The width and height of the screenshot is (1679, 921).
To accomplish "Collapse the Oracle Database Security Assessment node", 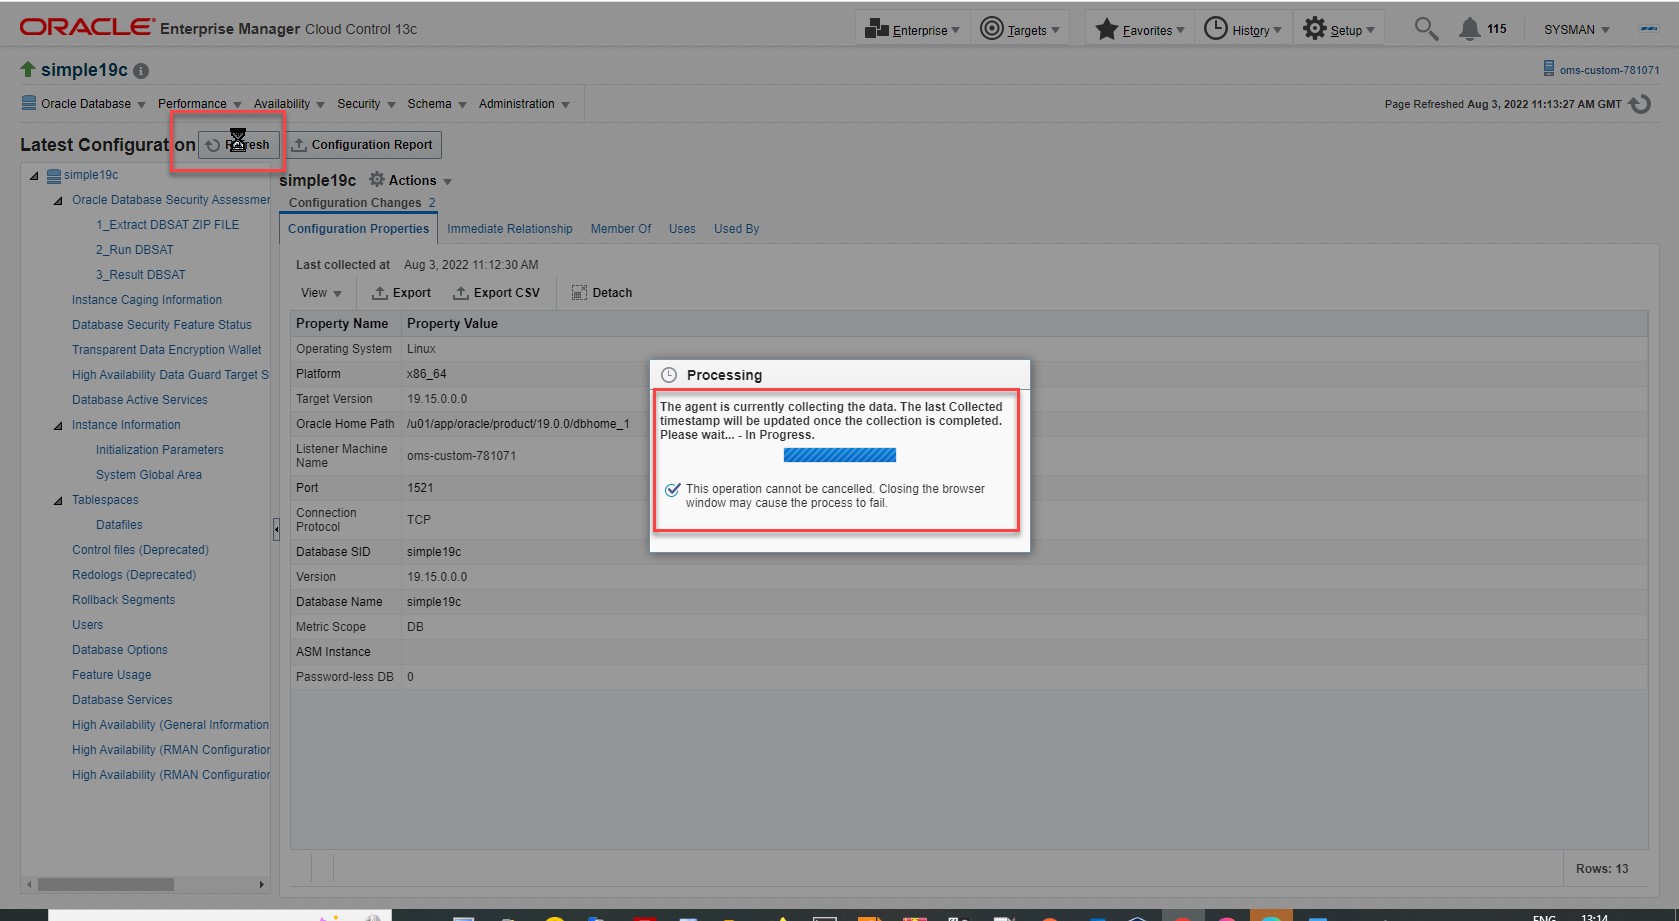I will (x=58, y=201).
